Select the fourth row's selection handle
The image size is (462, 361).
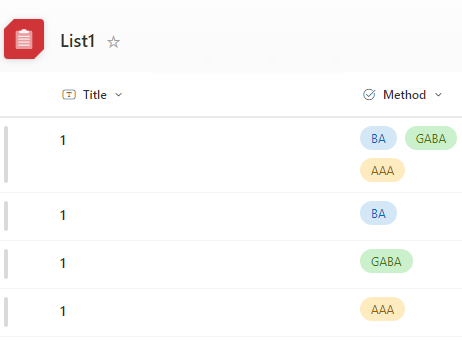click(x=6, y=312)
